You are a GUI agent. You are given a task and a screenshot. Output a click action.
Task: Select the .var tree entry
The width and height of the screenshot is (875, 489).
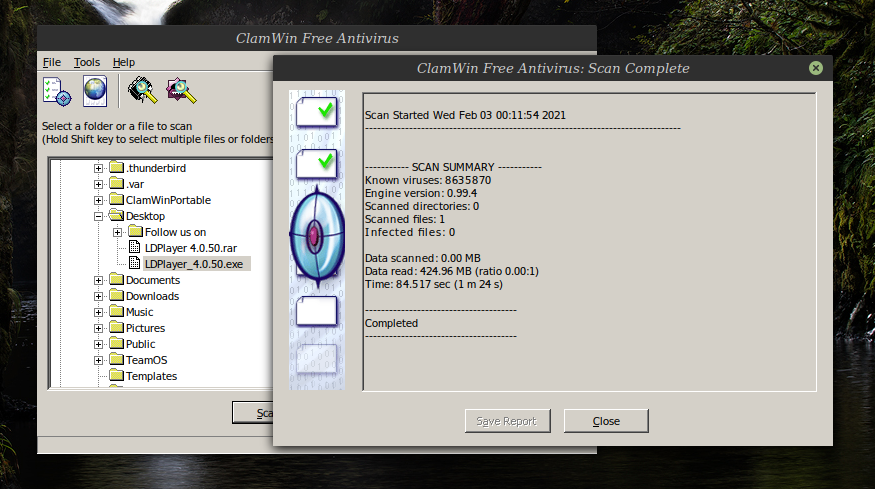tap(134, 184)
